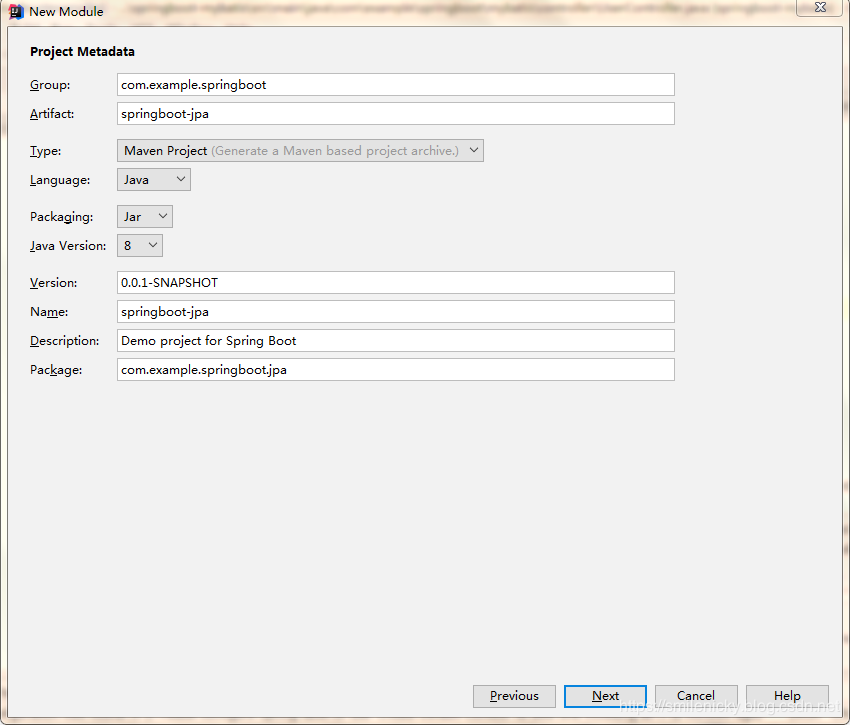Image resolution: width=850 pixels, height=725 pixels.
Task: Click the Group label
Action: (50, 85)
